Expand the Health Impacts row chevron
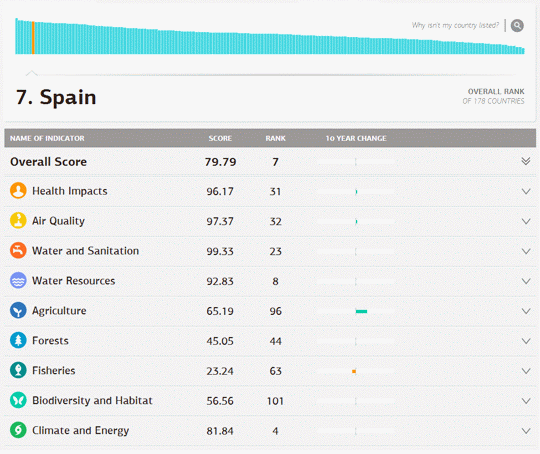The width and height of the screenshot is (540, 454). coord(526,192)
